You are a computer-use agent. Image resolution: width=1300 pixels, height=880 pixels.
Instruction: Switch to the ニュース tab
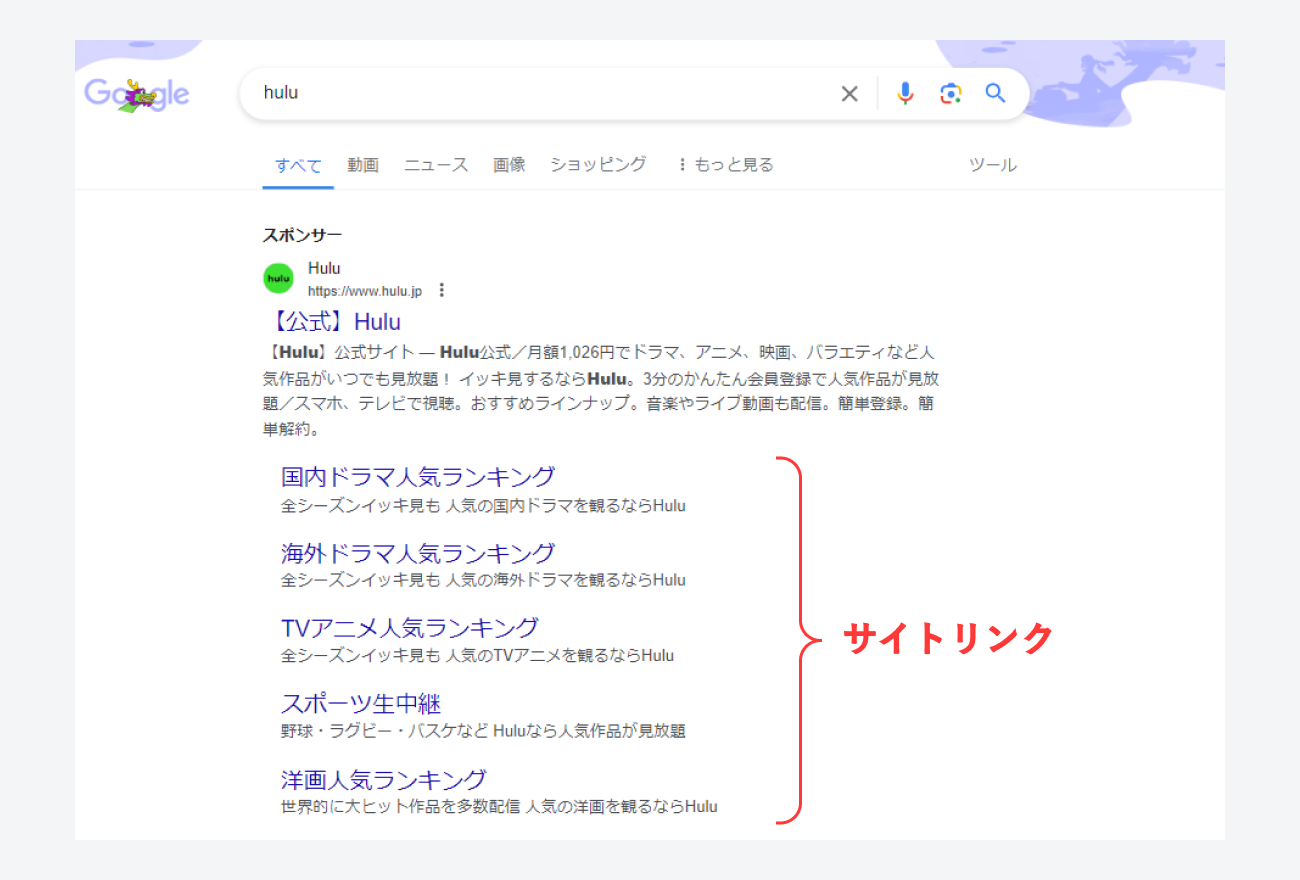coord(436,165)
